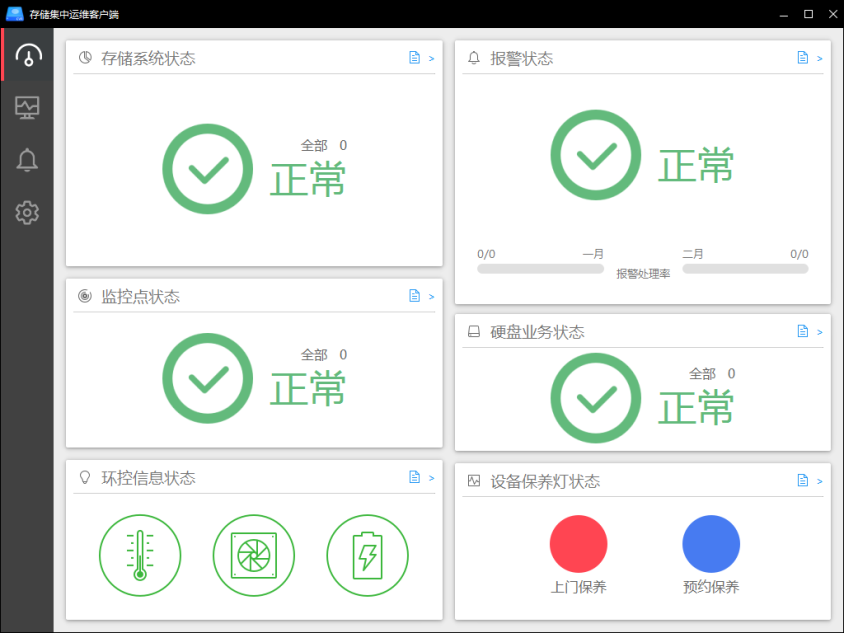The height and width of the screenshot is (633, 844).
Task: Click 全部 0 count in 监控点状态
Action: point(323,355)
